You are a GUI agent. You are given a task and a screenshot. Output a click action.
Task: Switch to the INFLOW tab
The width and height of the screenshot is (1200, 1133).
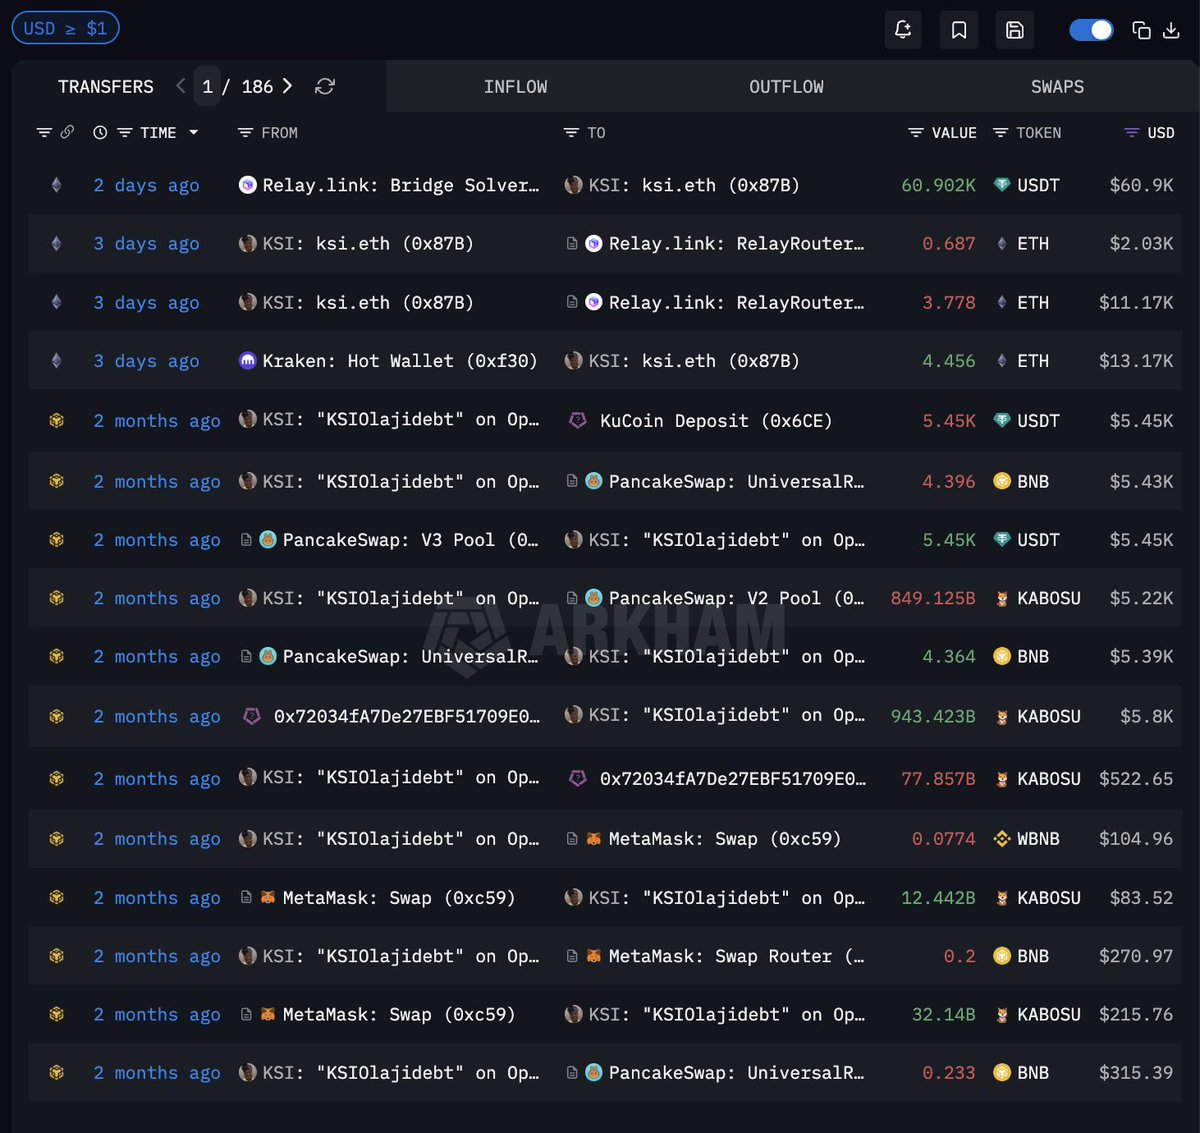tap(515, 87)
